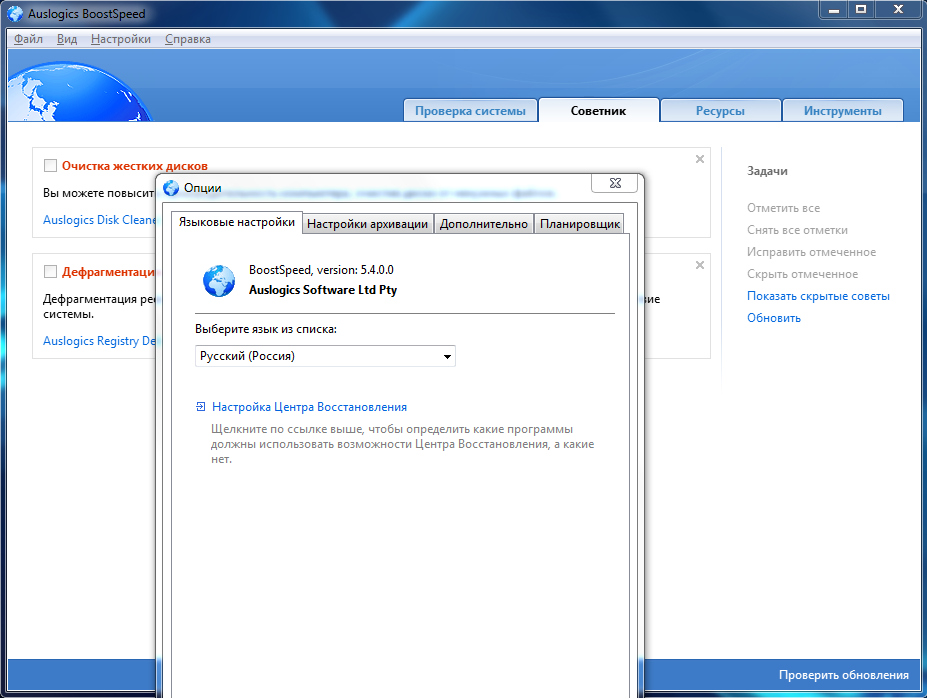
Task: Click Исправить отмеченное task
Action: click(811, 252)
